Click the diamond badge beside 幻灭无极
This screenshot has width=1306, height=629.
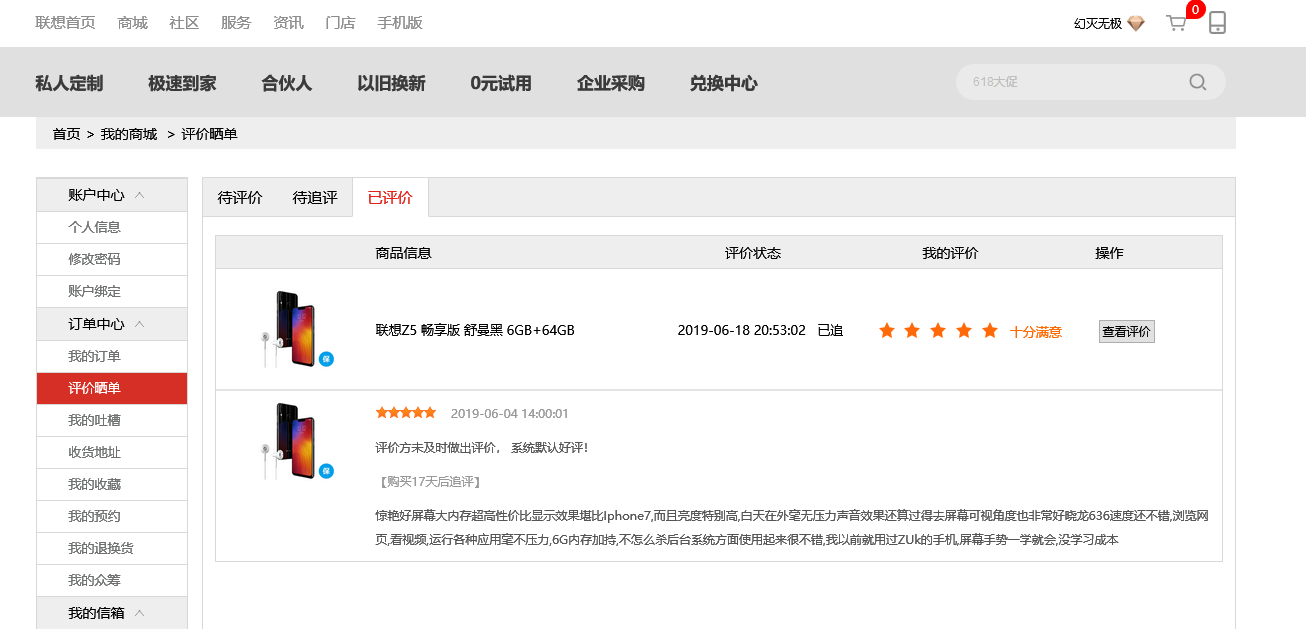(x=1135, y=23)
